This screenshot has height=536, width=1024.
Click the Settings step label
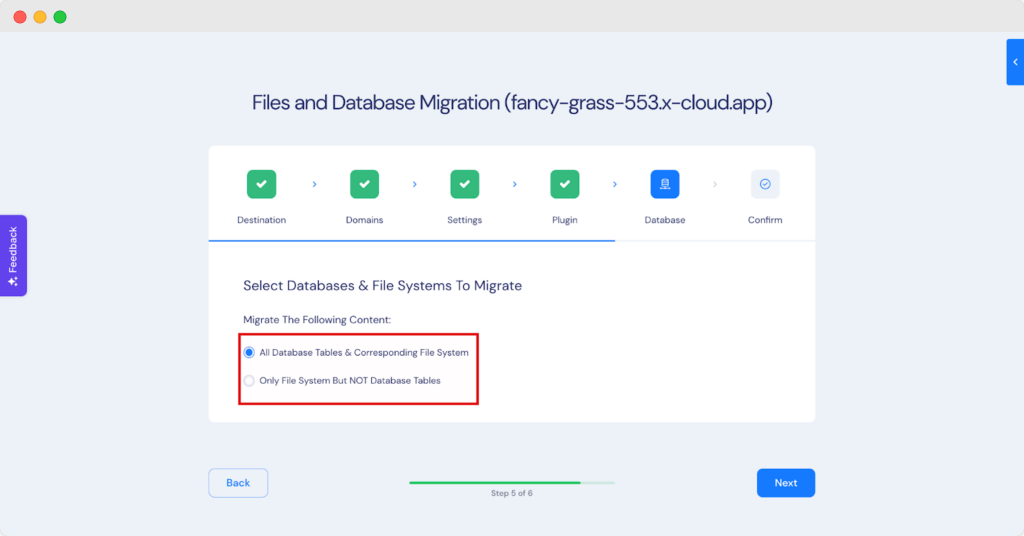[464, 220]
